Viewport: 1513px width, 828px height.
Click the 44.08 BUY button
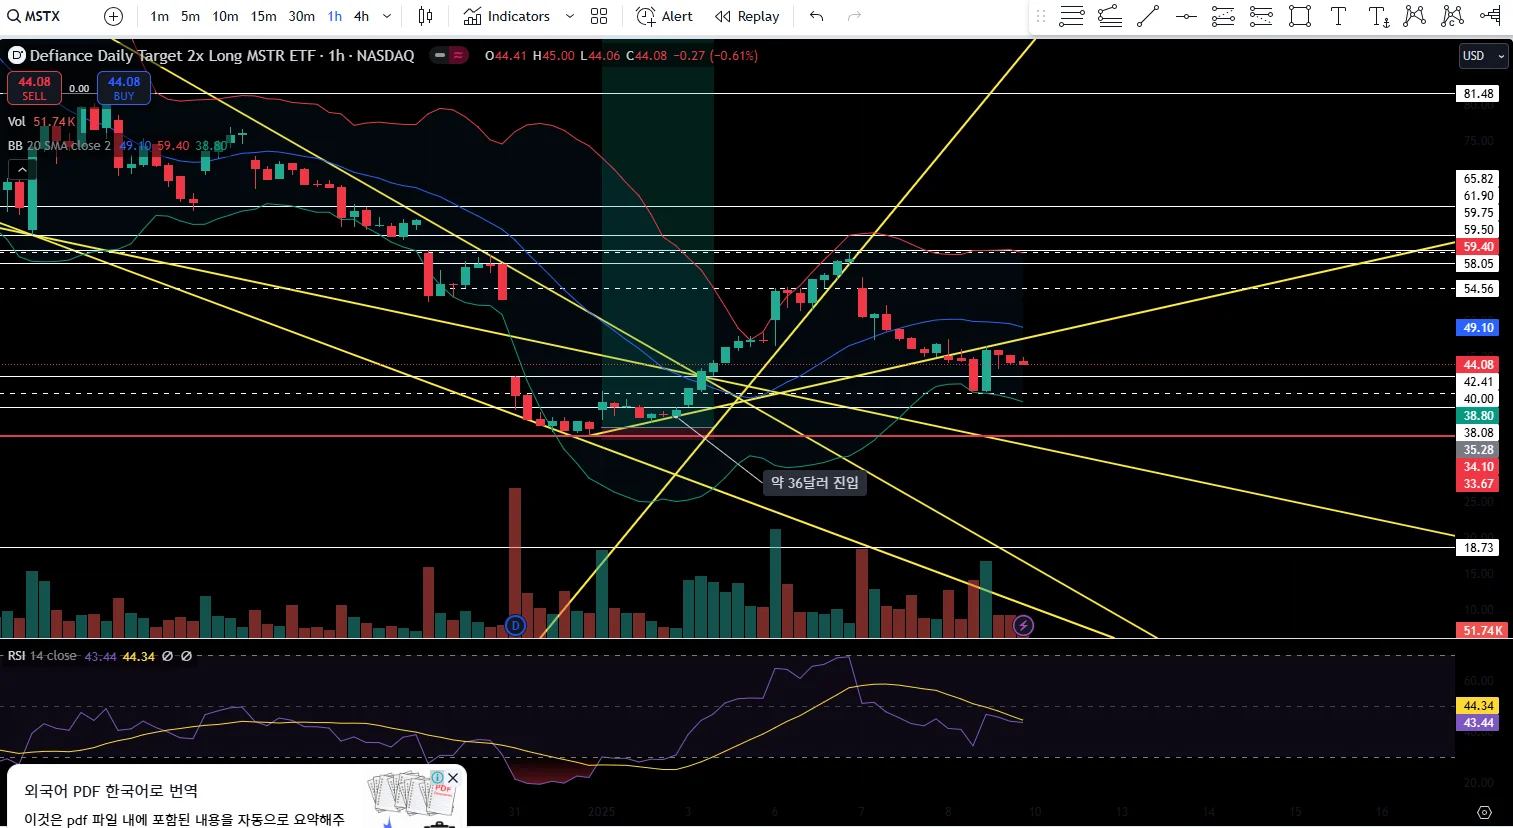coord(124,88)
